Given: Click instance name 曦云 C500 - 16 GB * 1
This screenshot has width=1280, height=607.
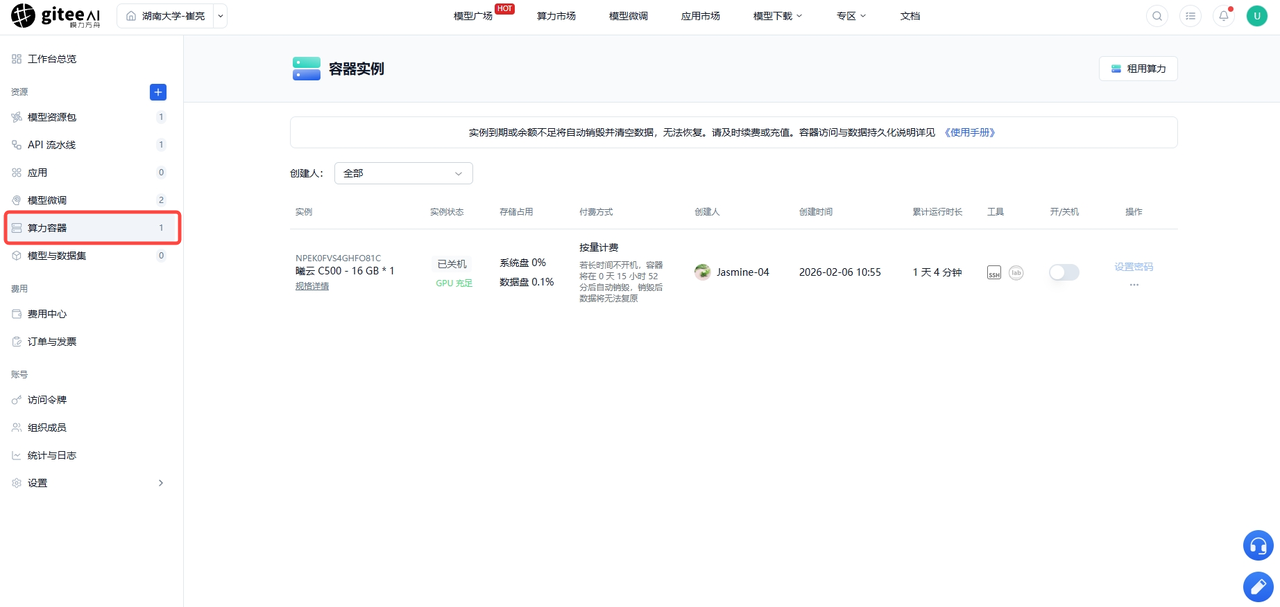Looking at the screenshot, I should tap(345, 271).
